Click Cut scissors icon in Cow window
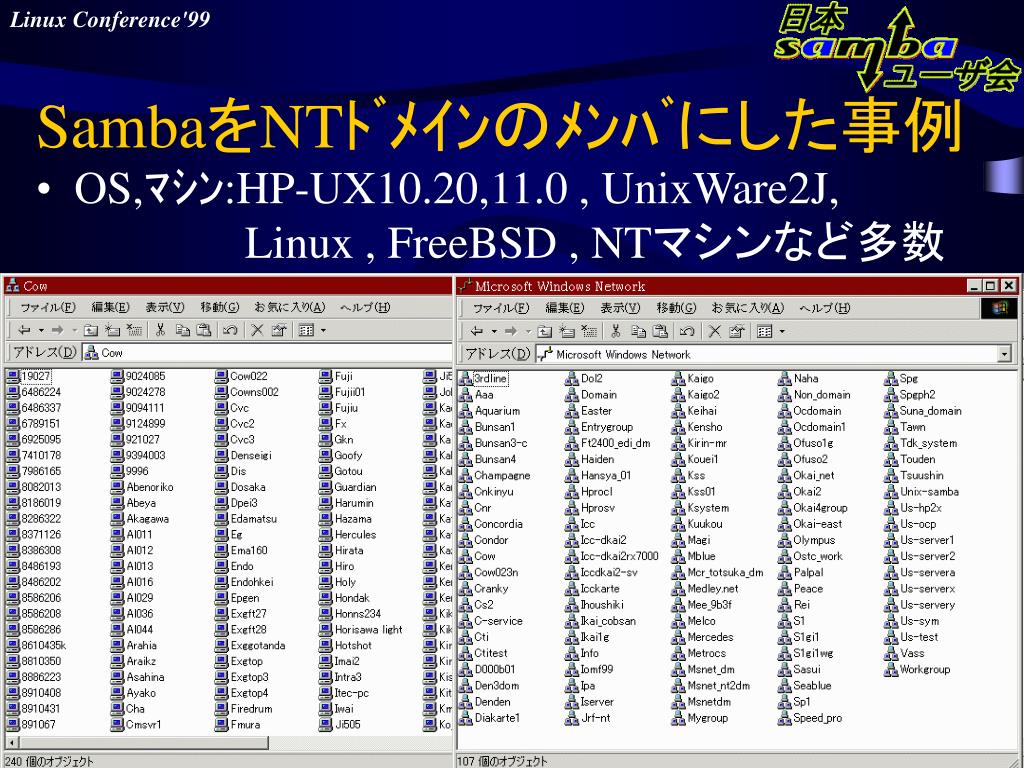The height and width of the screenshot is (768, 1024). [160, 330]
